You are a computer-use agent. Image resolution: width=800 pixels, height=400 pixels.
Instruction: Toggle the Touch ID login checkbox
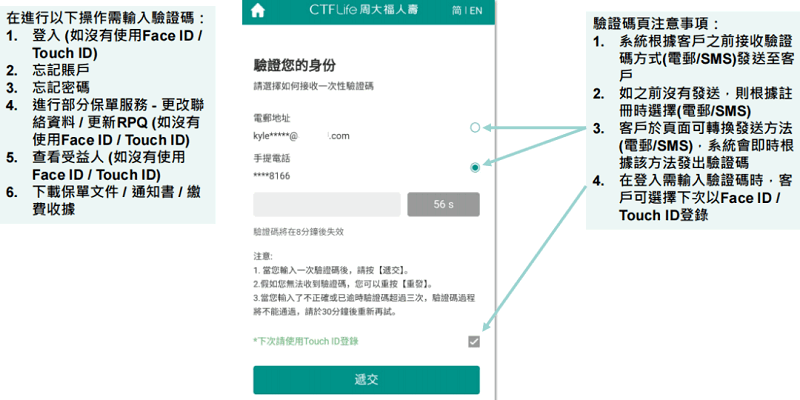click(x=474, y=342)
